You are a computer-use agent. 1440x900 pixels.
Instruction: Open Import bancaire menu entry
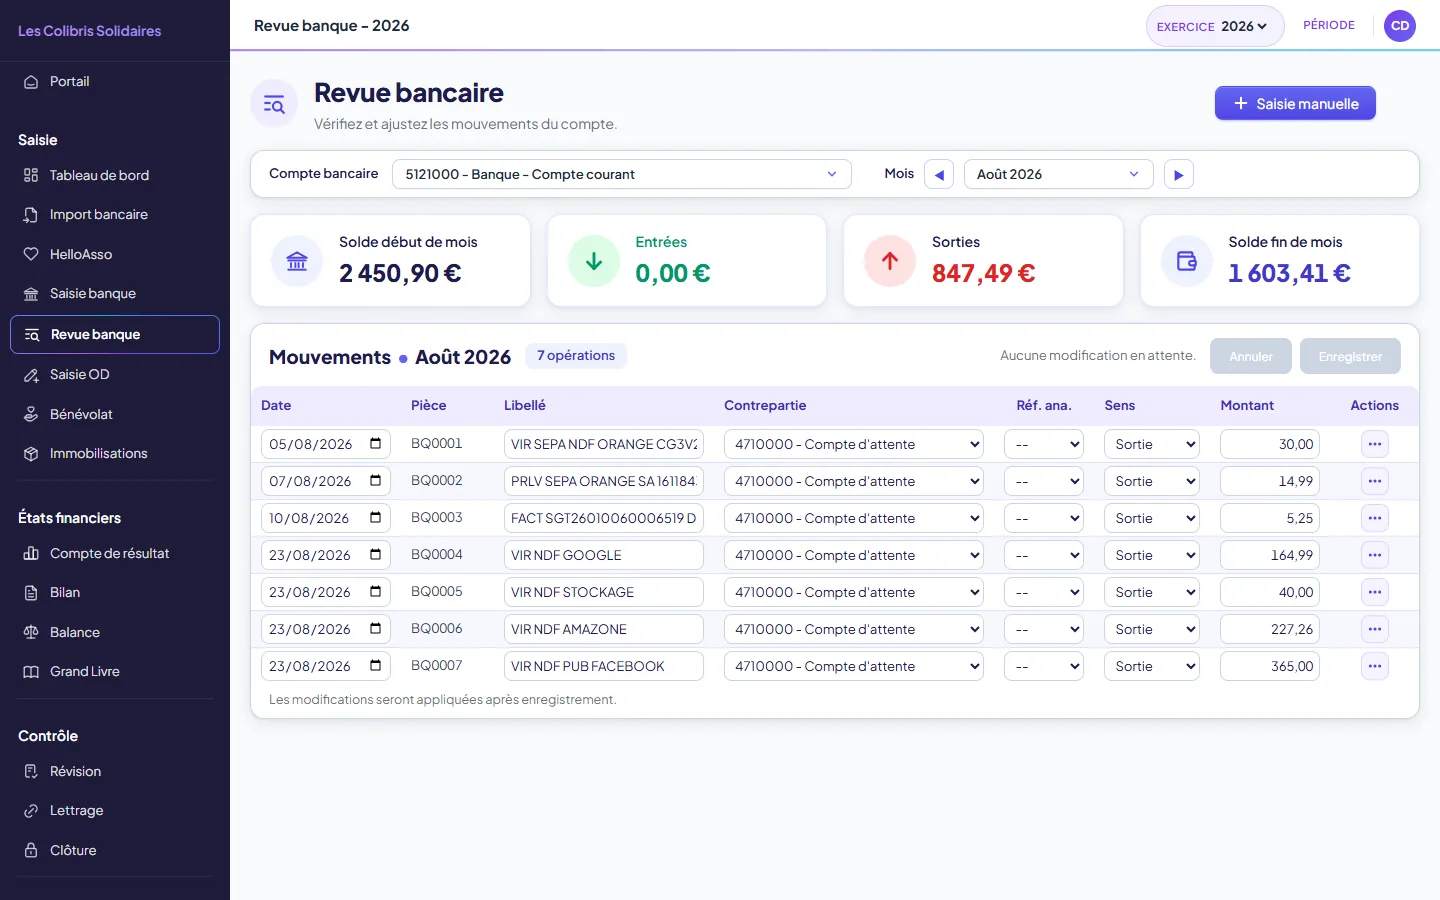click(115, 215)
